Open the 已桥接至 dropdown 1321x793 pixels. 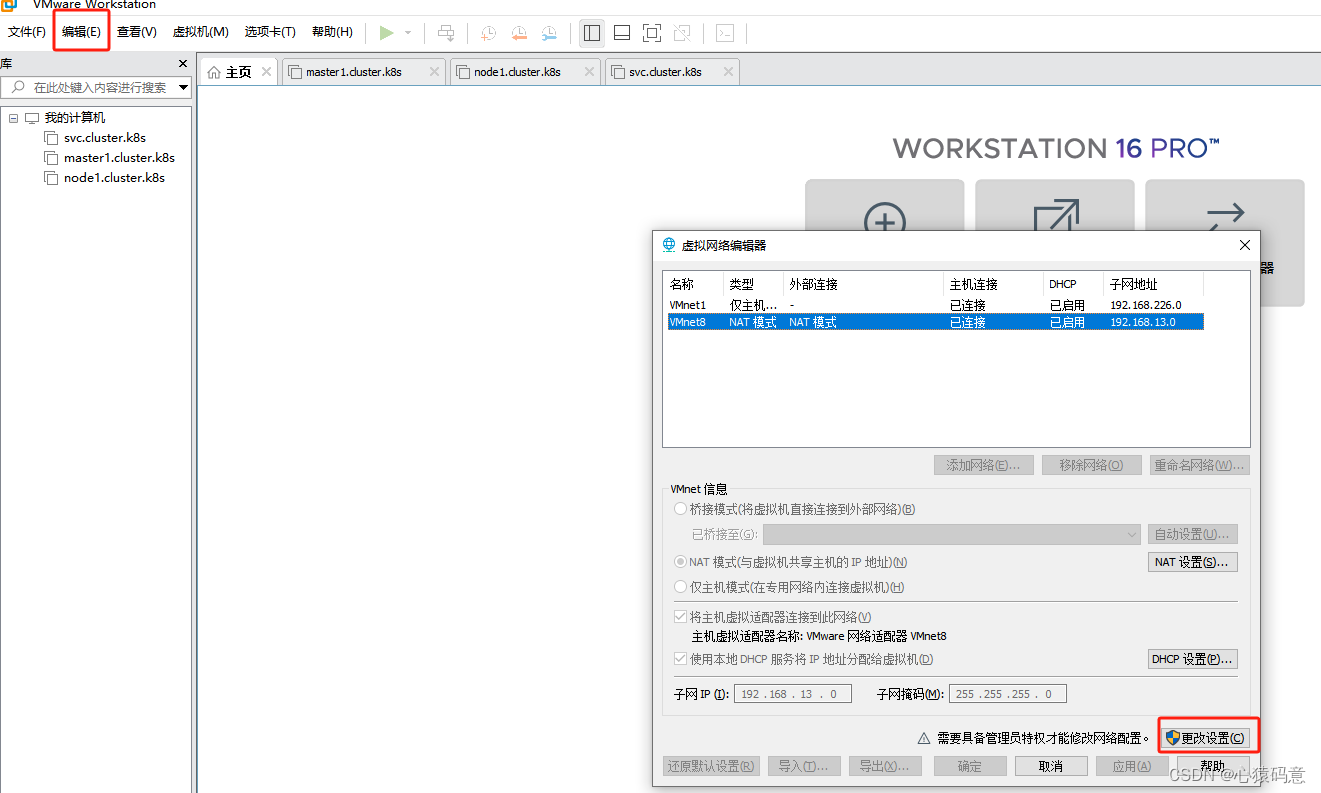point(951,534)
